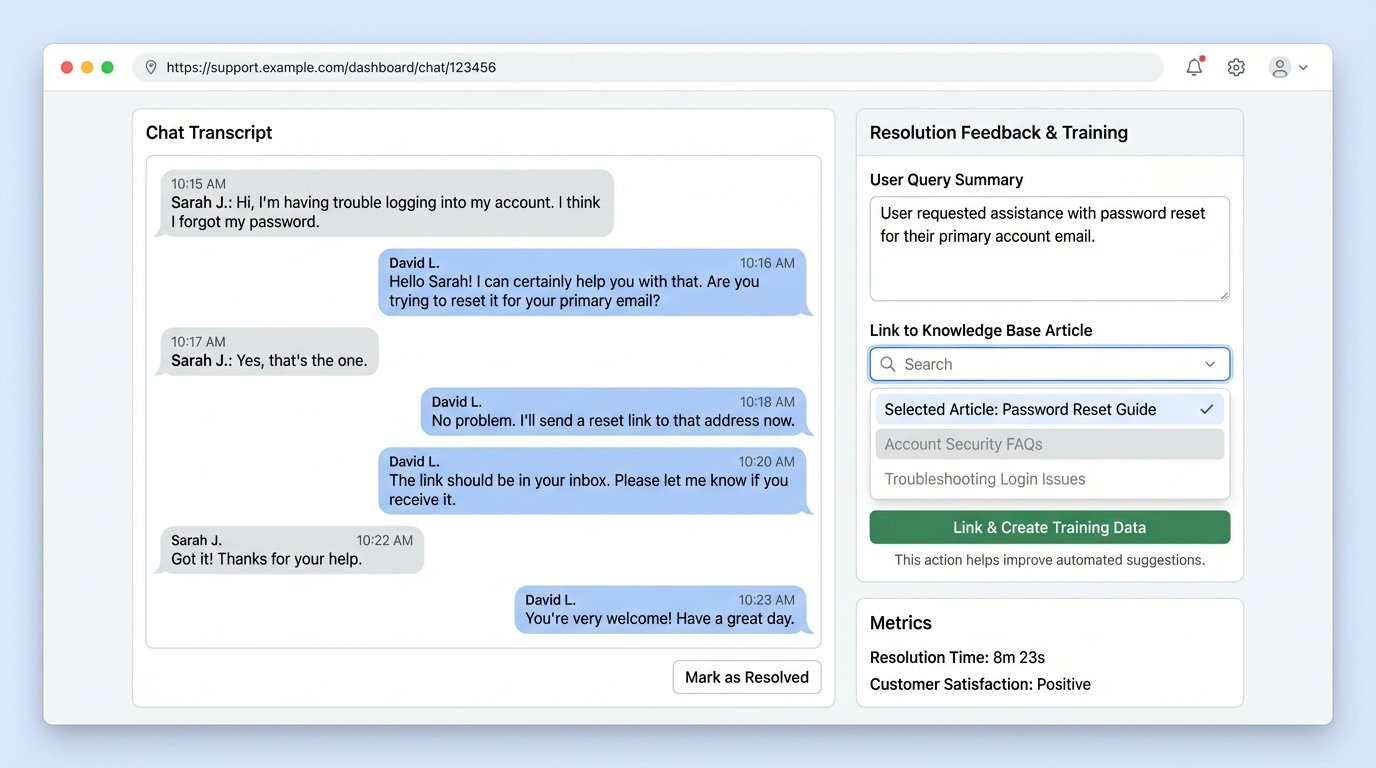
Task: Click the search magnifier in the article field
Action: (888, 364)
